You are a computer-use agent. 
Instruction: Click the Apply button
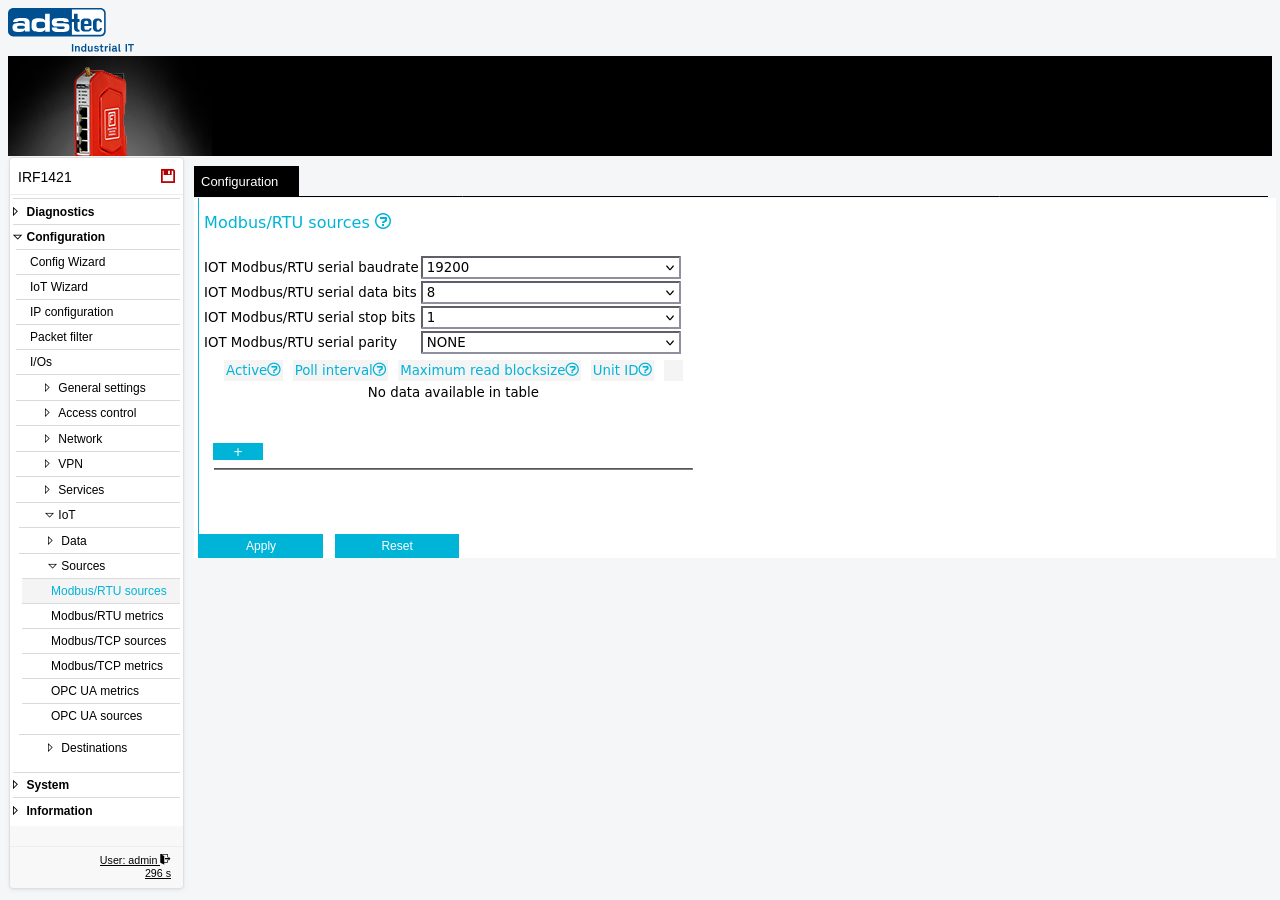[261, 546]
